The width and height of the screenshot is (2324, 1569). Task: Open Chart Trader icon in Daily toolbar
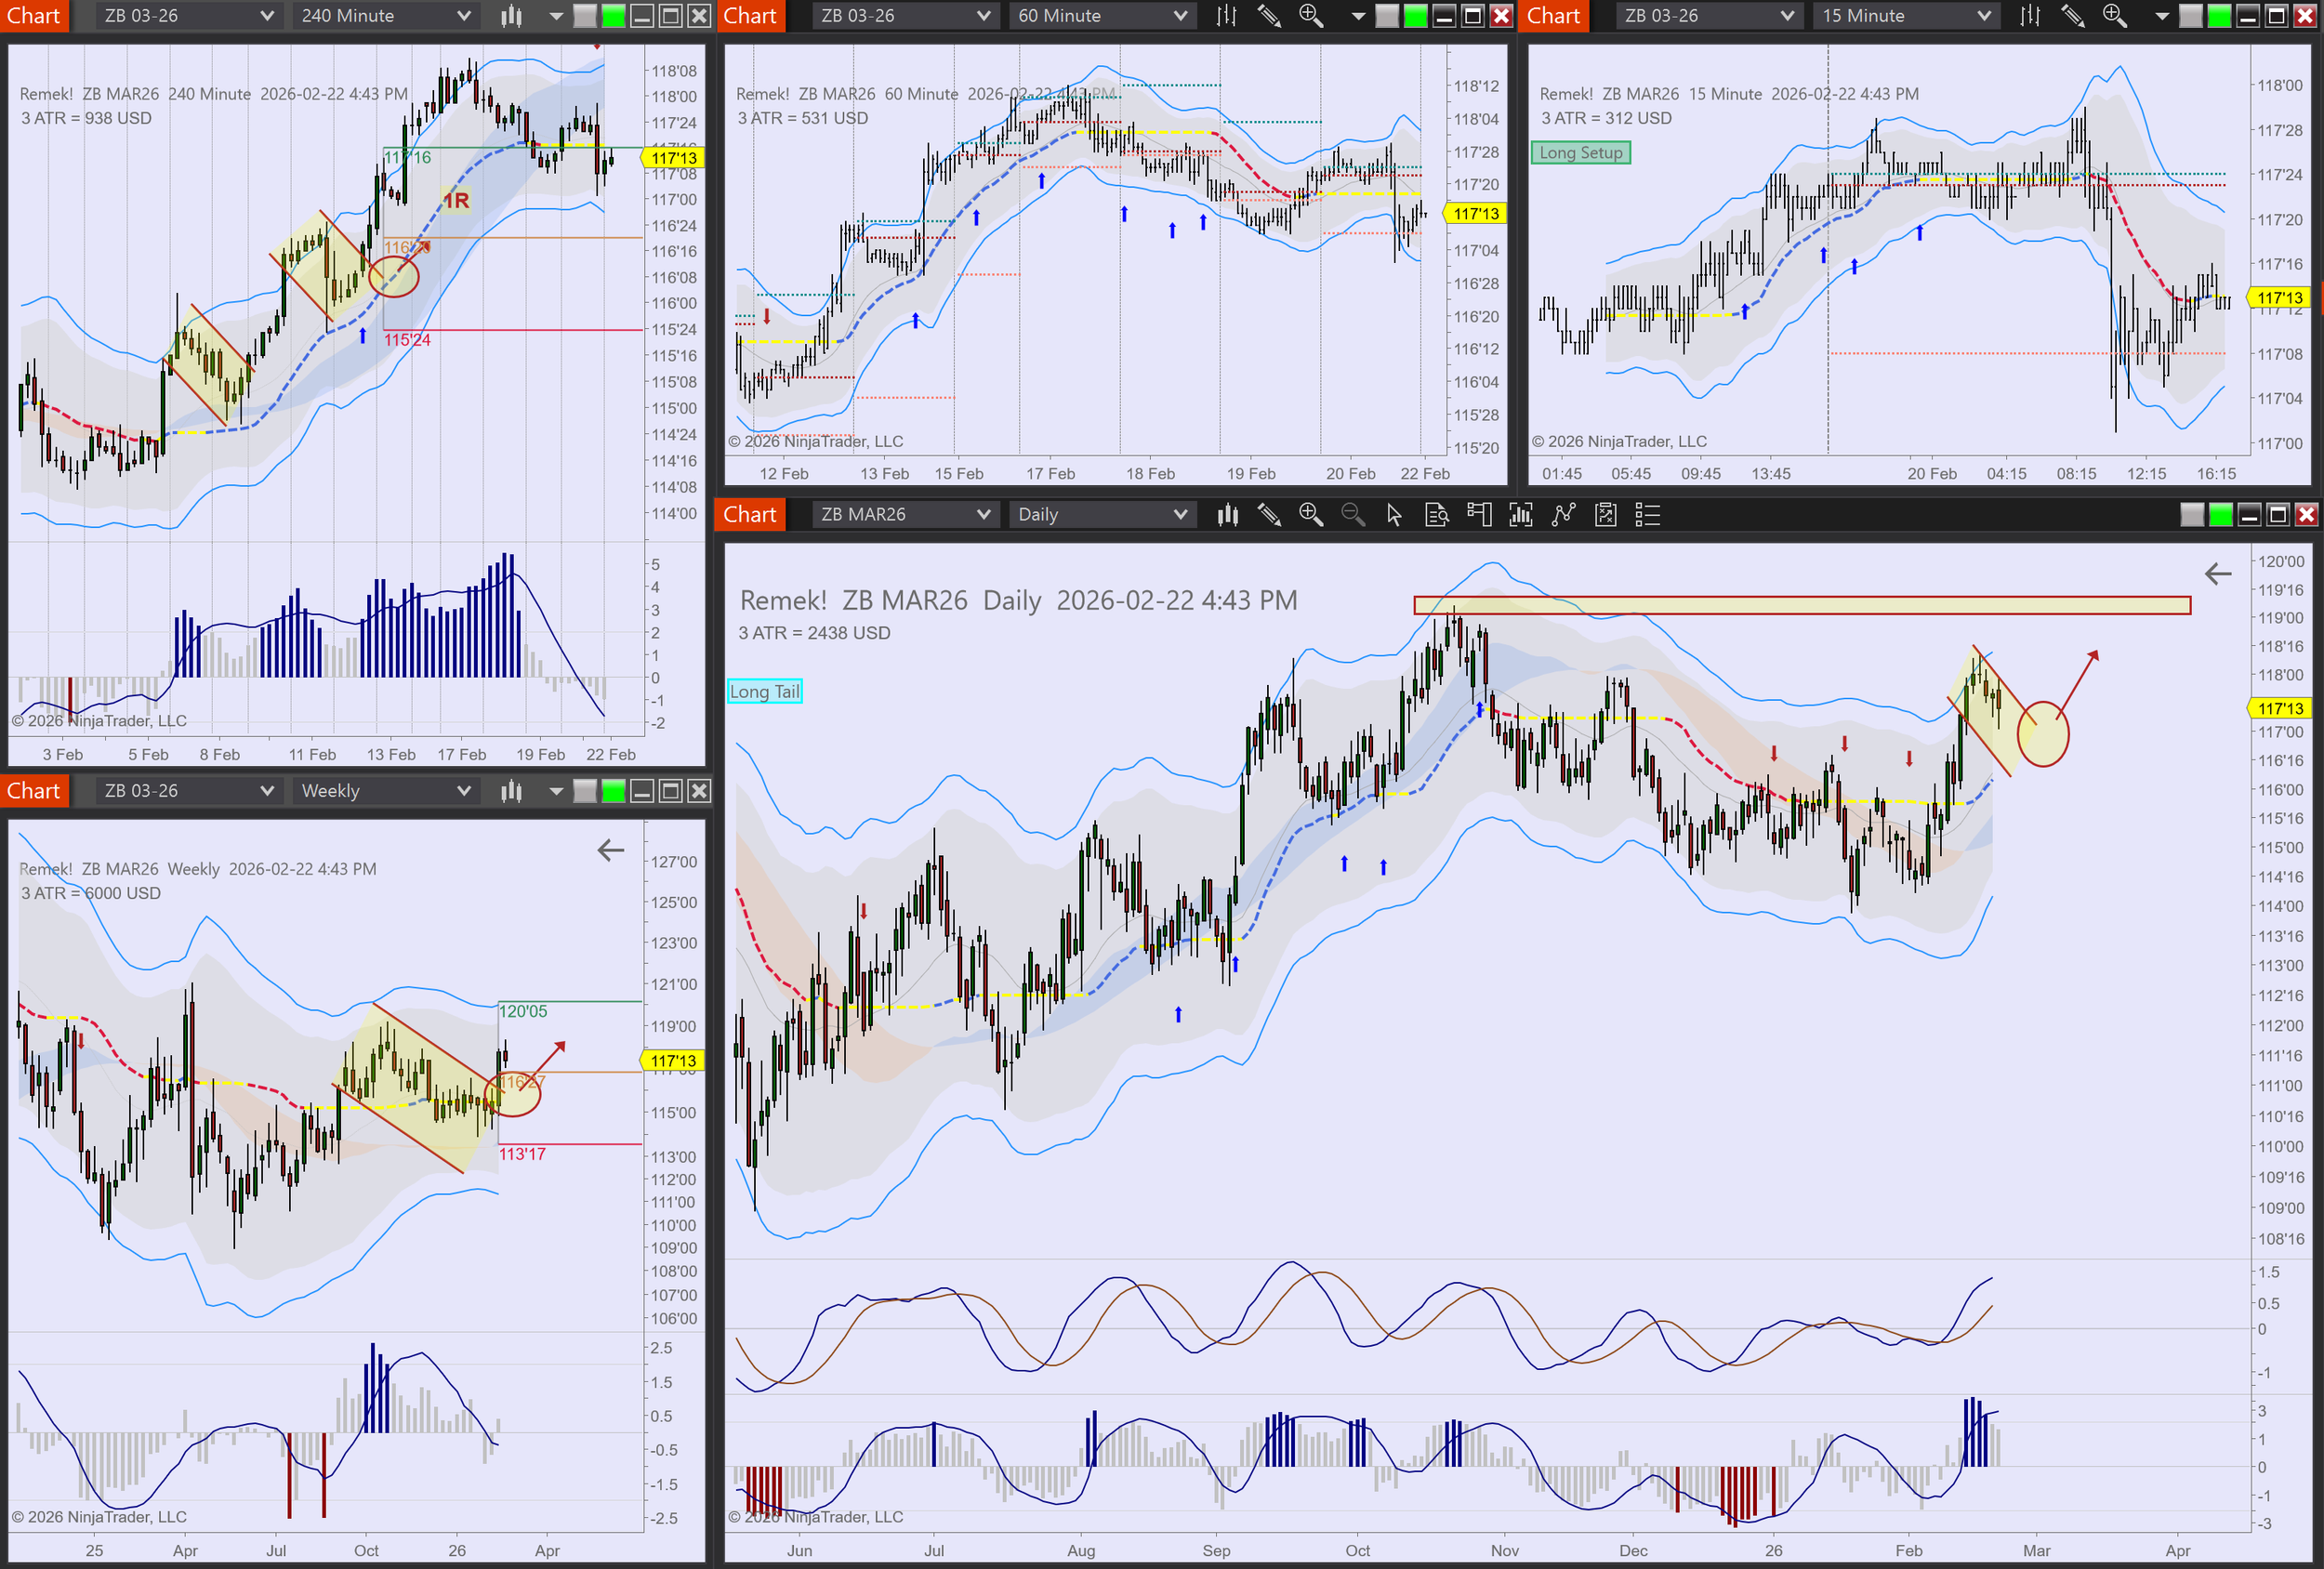pos(1478,515)
